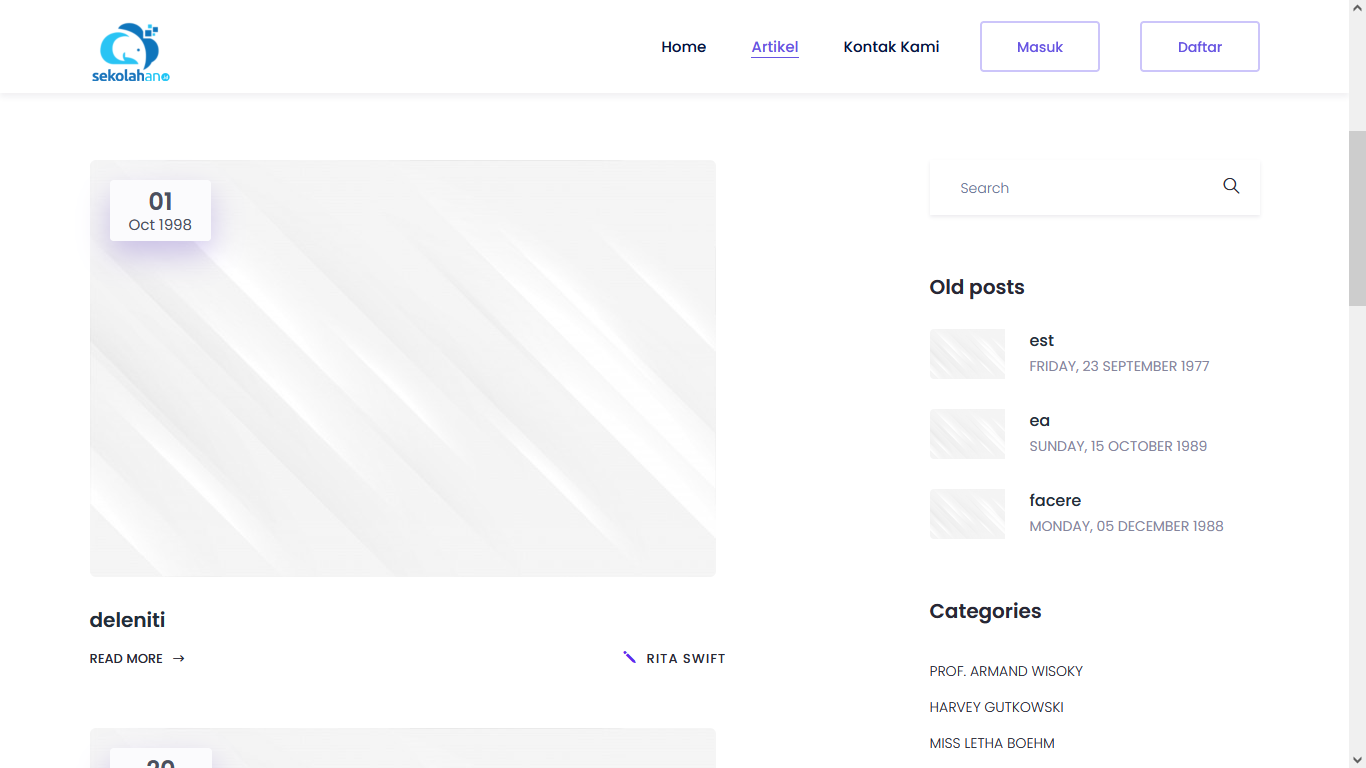The width and height of the screenshot is (1366, 768).
Task: Open the deleniti article title
Action: [x=127, y=620]
